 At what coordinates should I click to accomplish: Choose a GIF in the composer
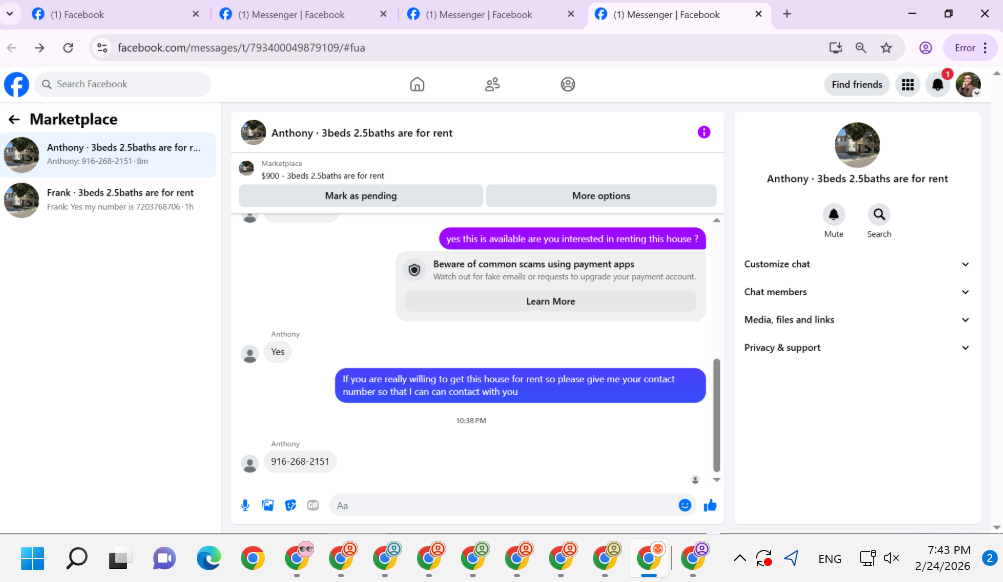tap(313, 505)
